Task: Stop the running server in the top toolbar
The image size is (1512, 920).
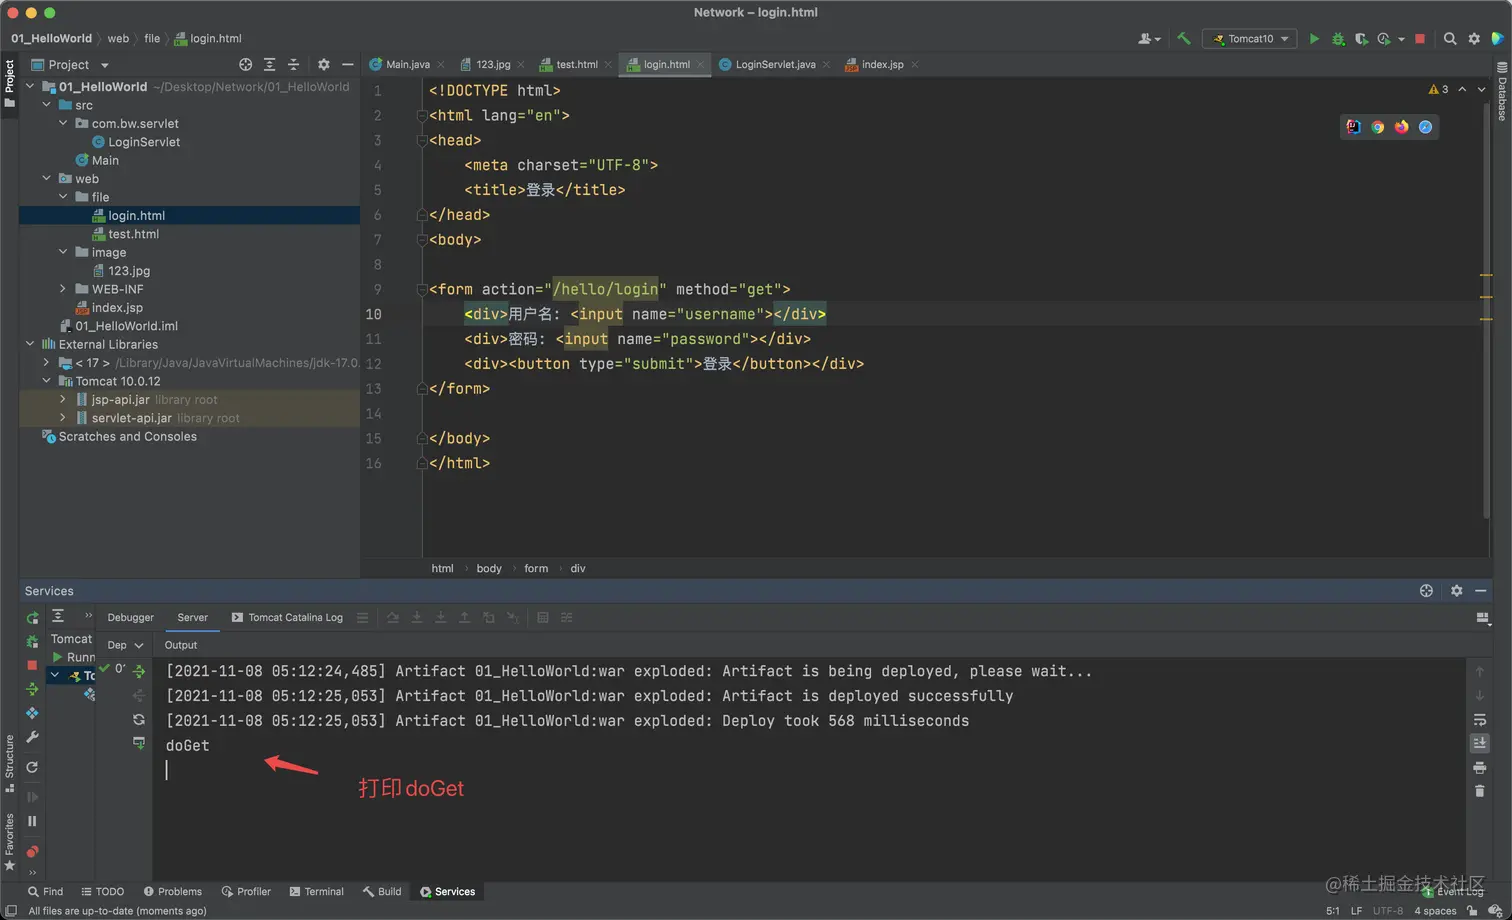Action: click(1419, 39)
